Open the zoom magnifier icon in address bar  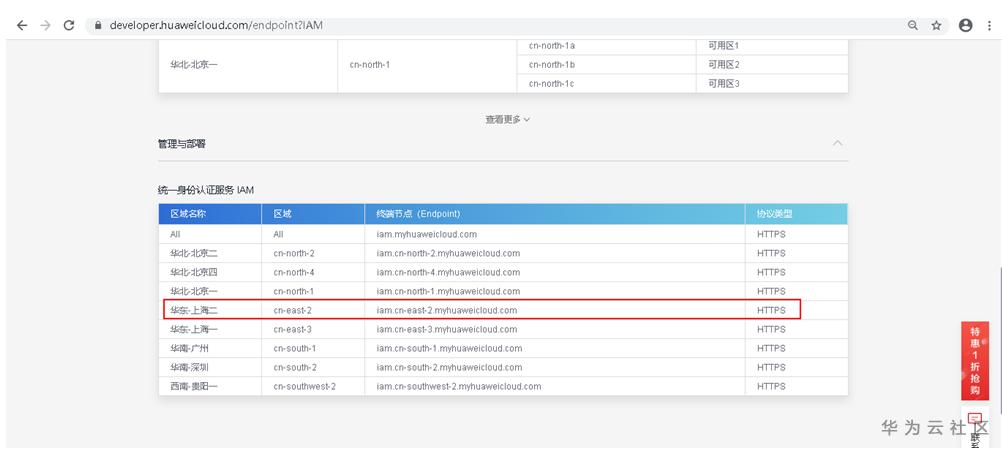(x=913, y=25)
